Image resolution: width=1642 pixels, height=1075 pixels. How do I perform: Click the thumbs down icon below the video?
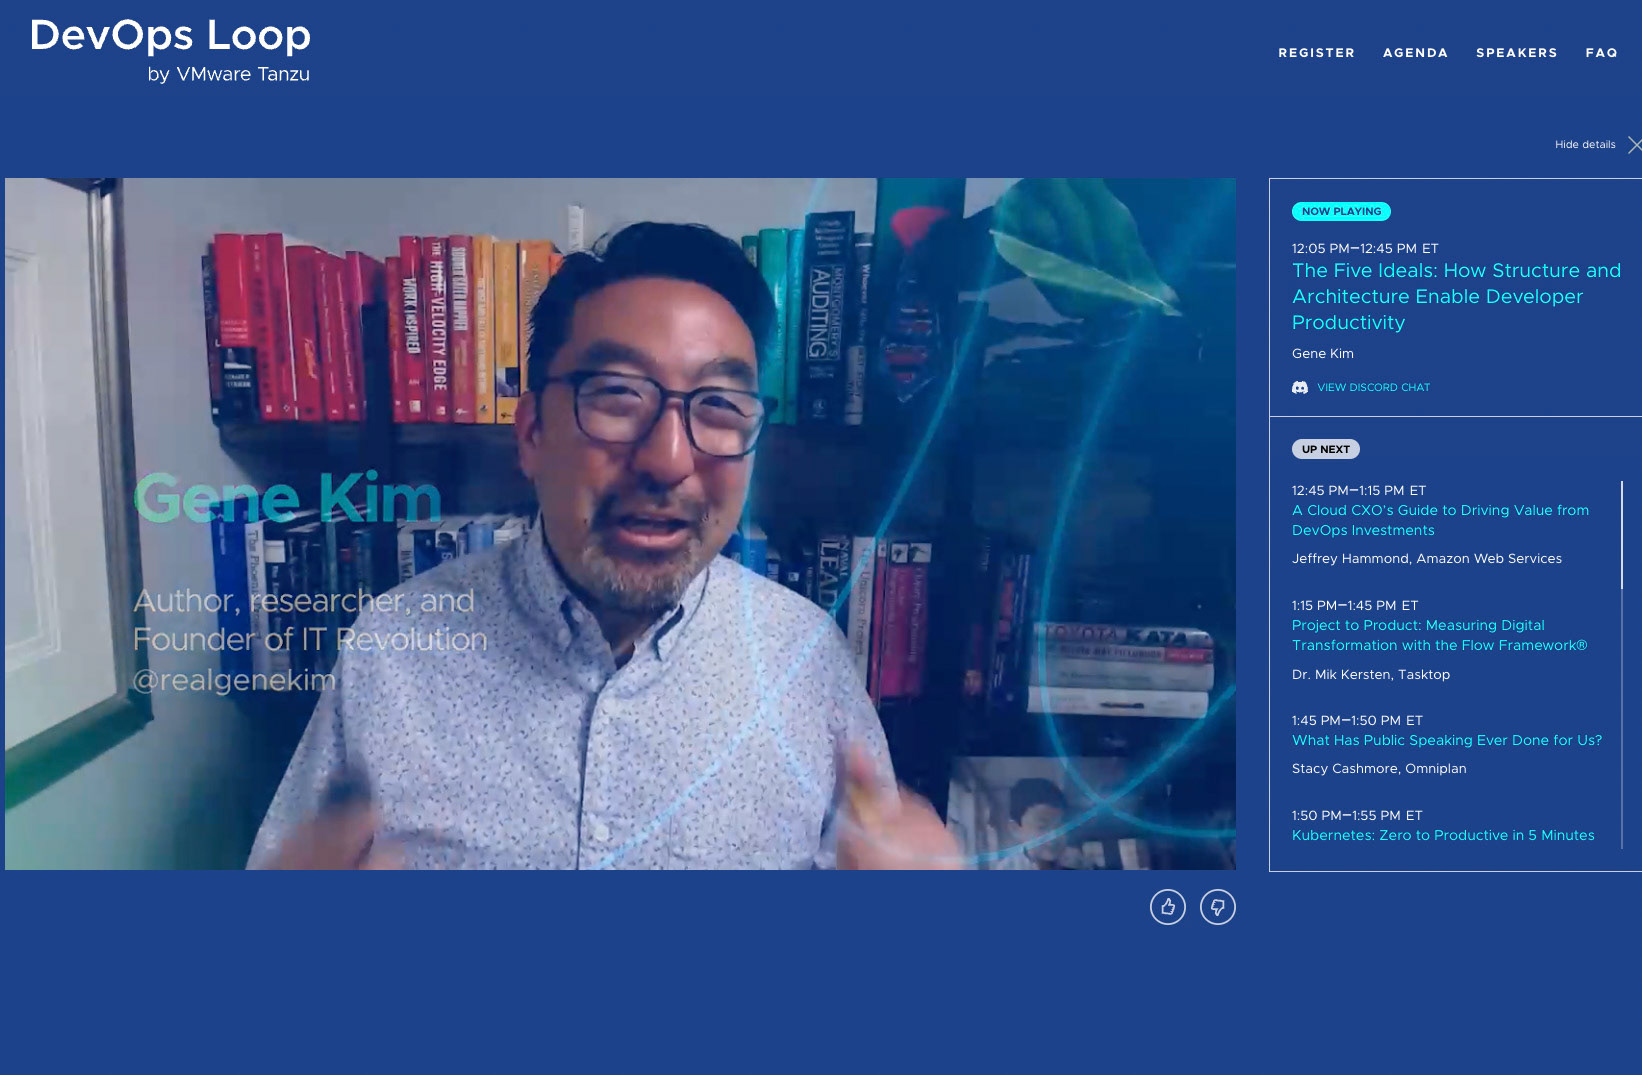point(1217,907)
